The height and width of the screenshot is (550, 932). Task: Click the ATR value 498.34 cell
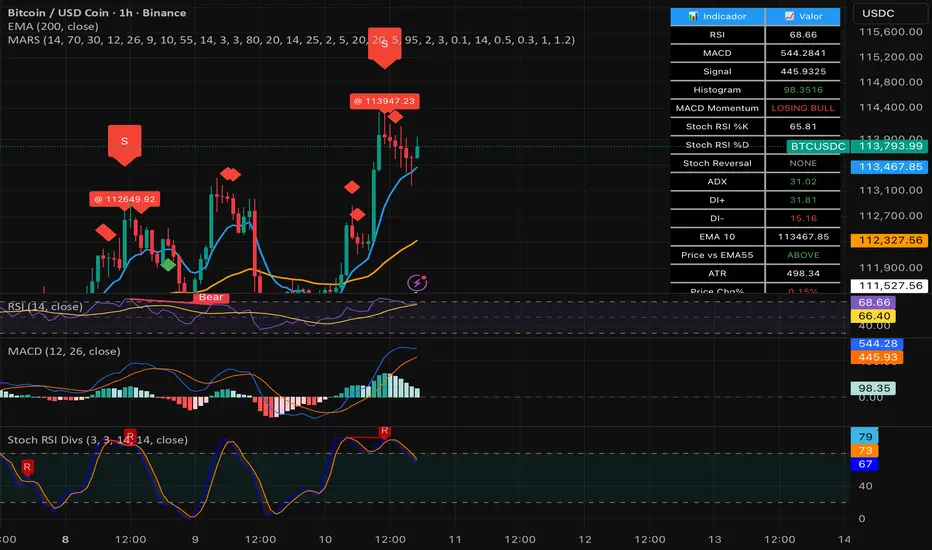pos(803,274)
